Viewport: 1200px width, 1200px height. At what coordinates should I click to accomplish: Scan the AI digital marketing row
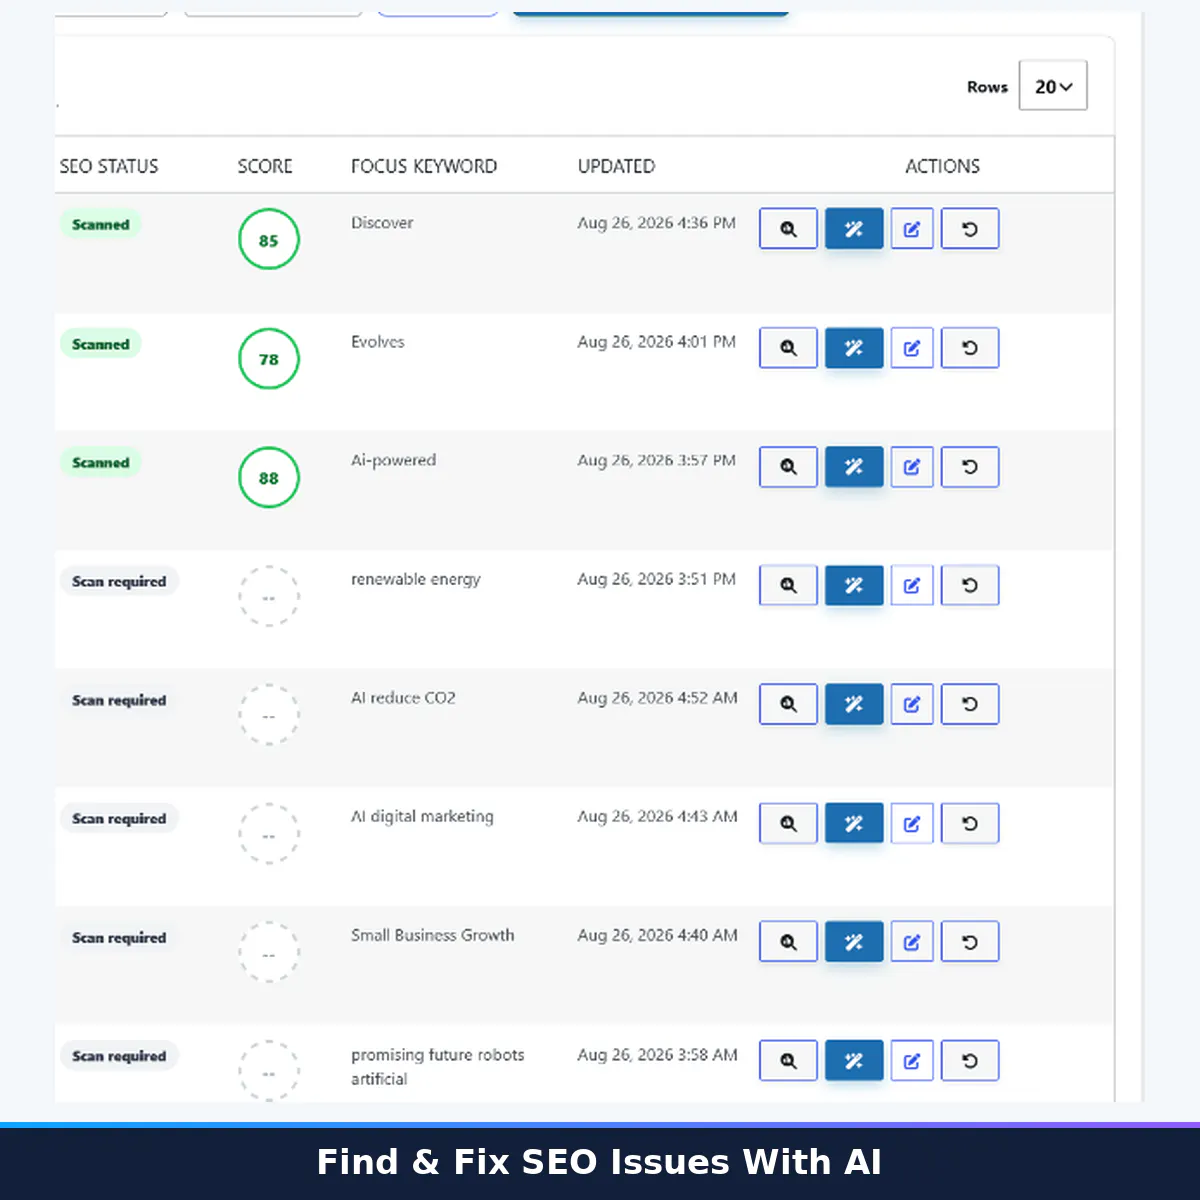pyautogui.click(x=788, y=823)
